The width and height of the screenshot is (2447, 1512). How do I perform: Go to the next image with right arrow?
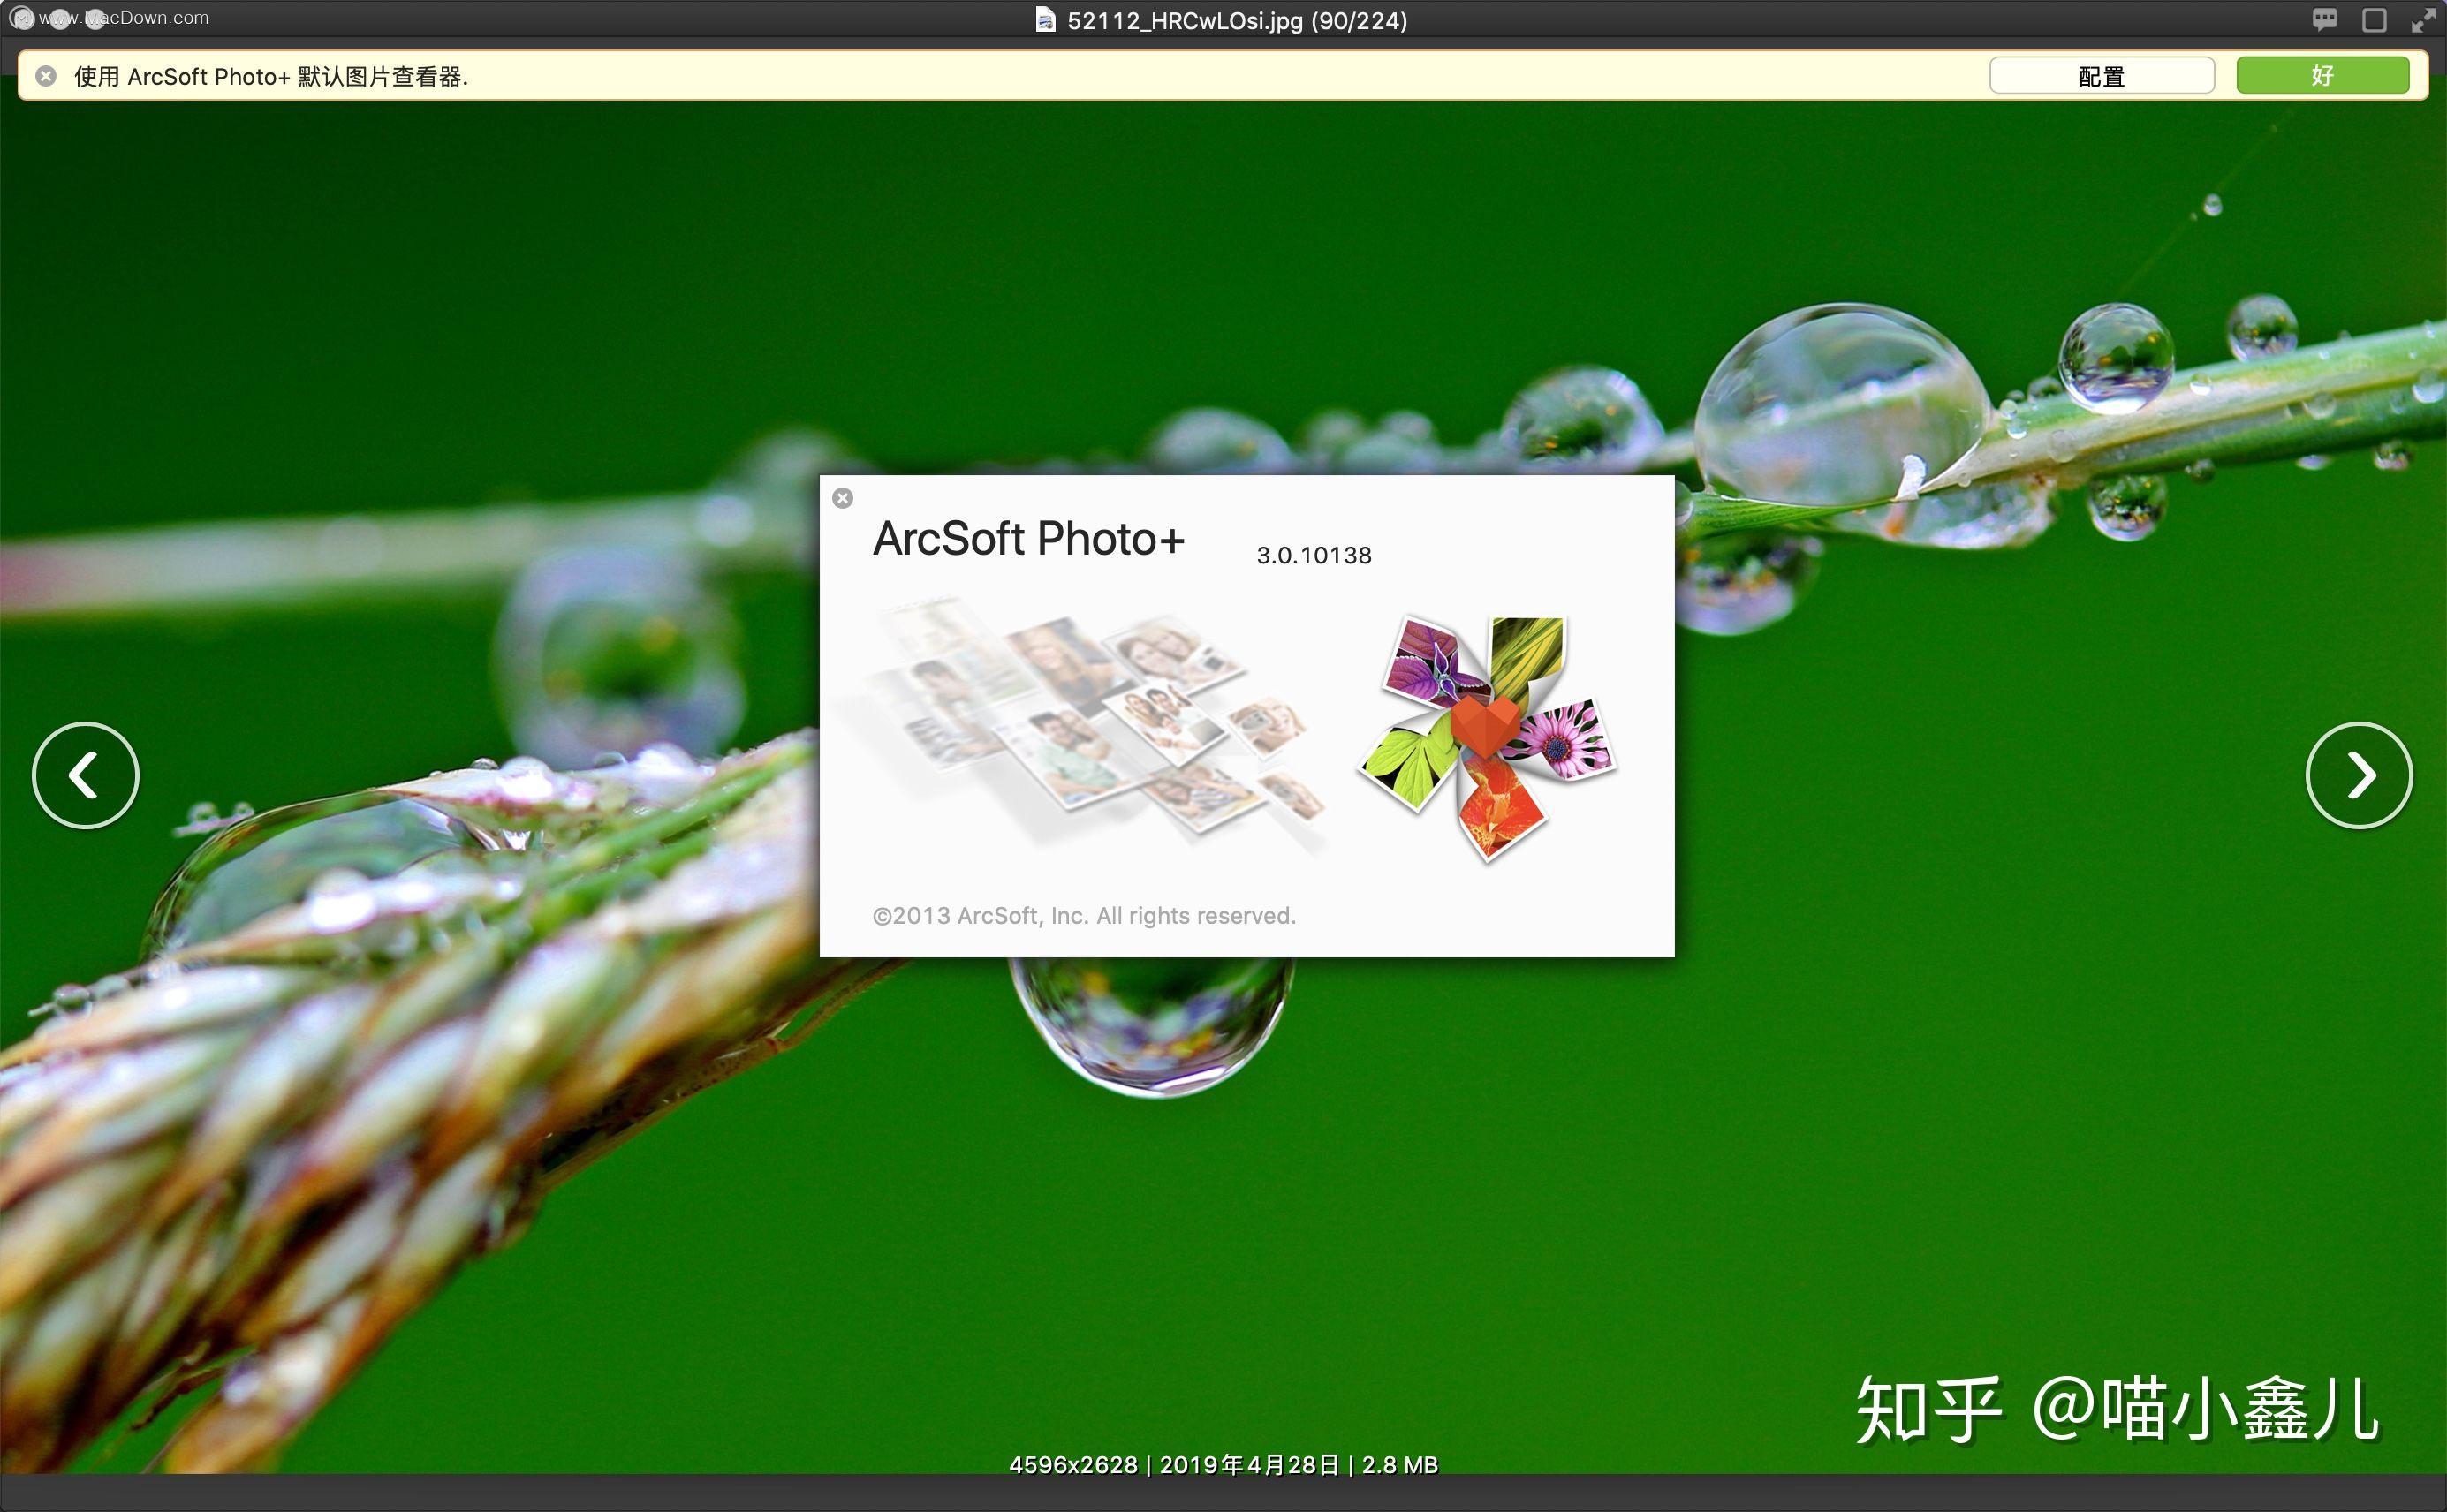pos(2360,775)
